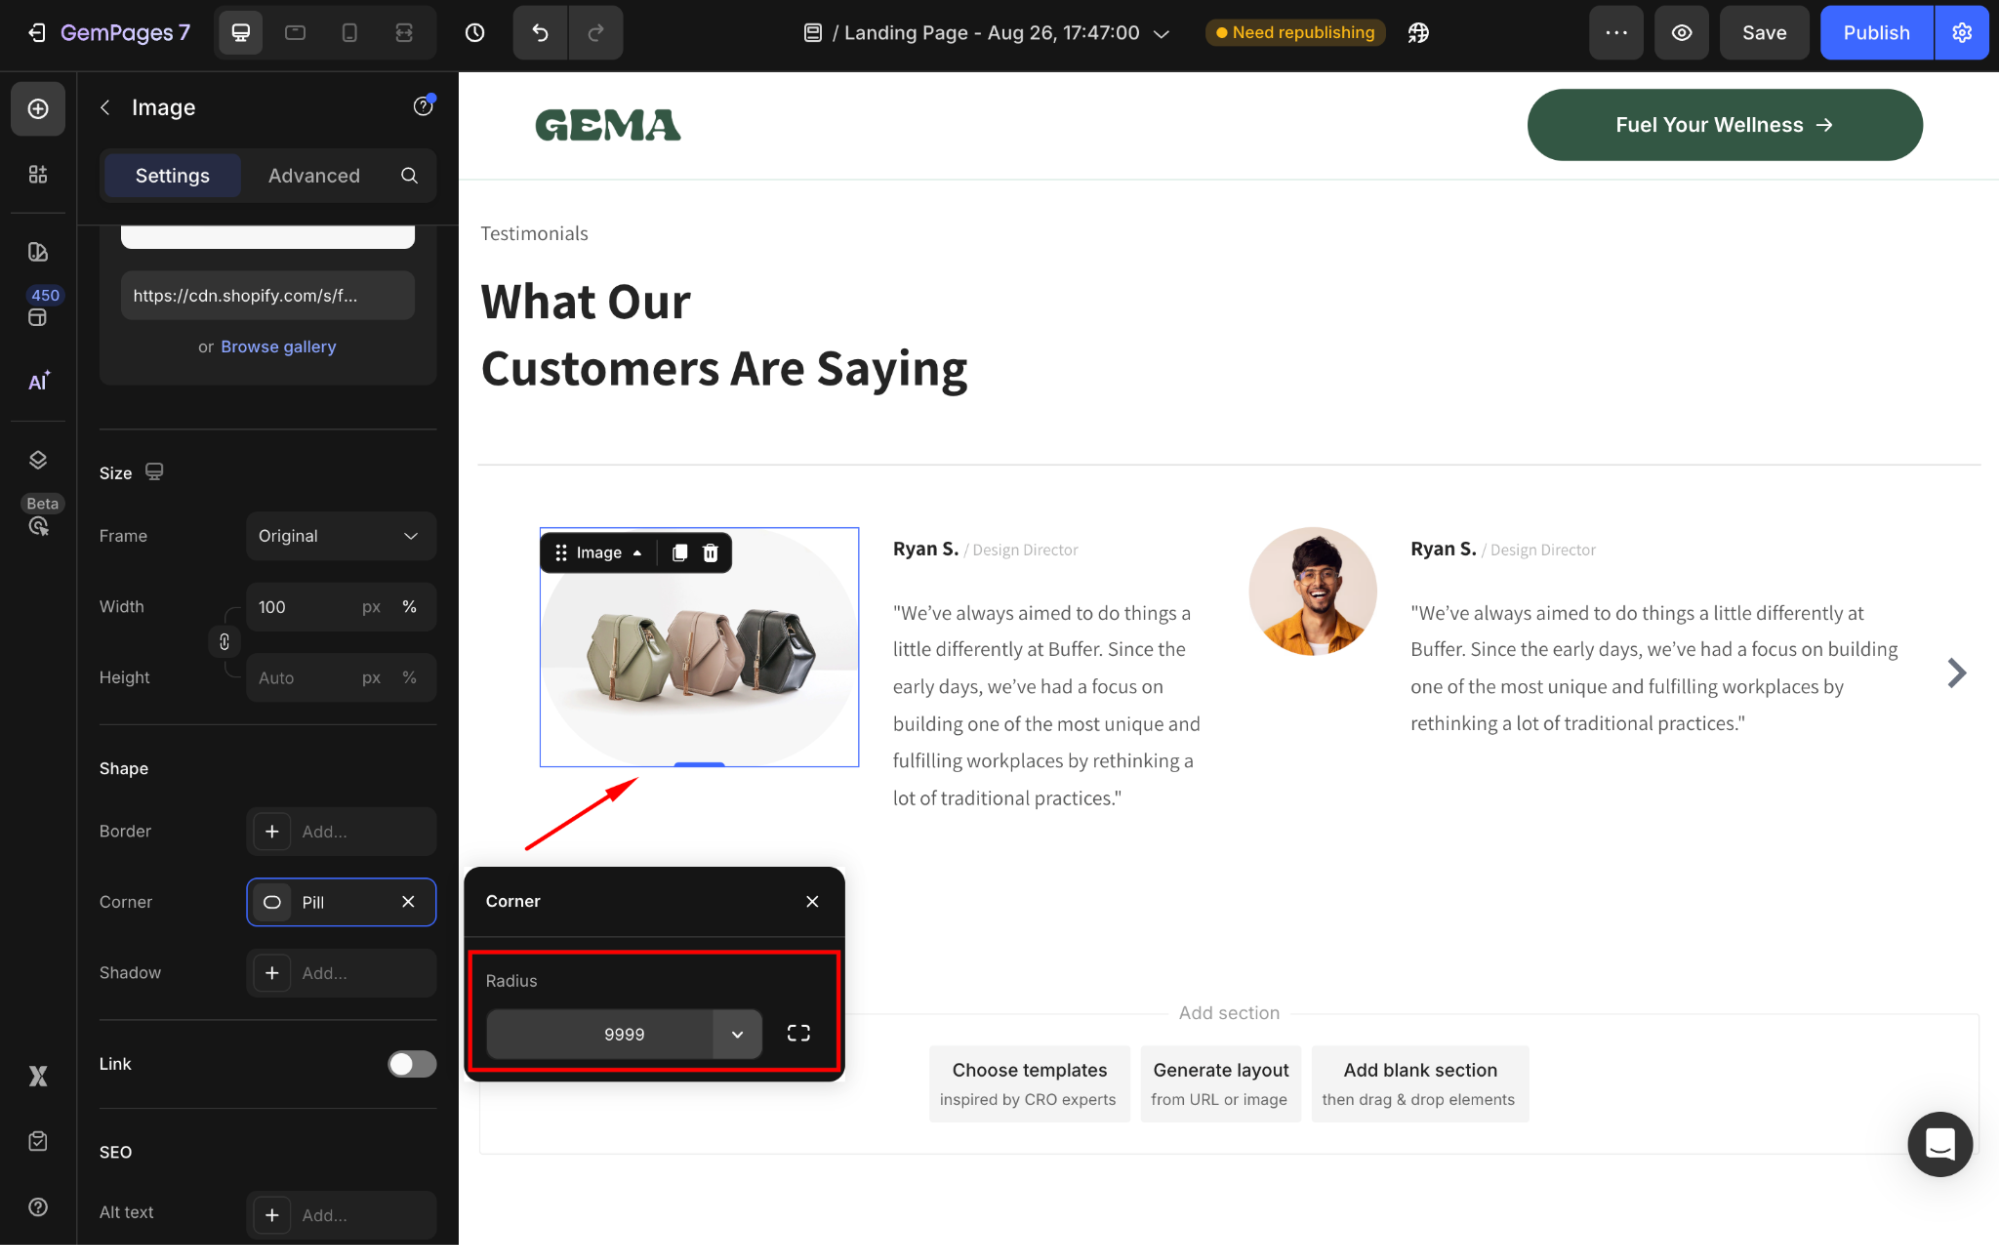Switch to tablet device view
The height and width of the screenshot is (1246, 1999).
295,33
